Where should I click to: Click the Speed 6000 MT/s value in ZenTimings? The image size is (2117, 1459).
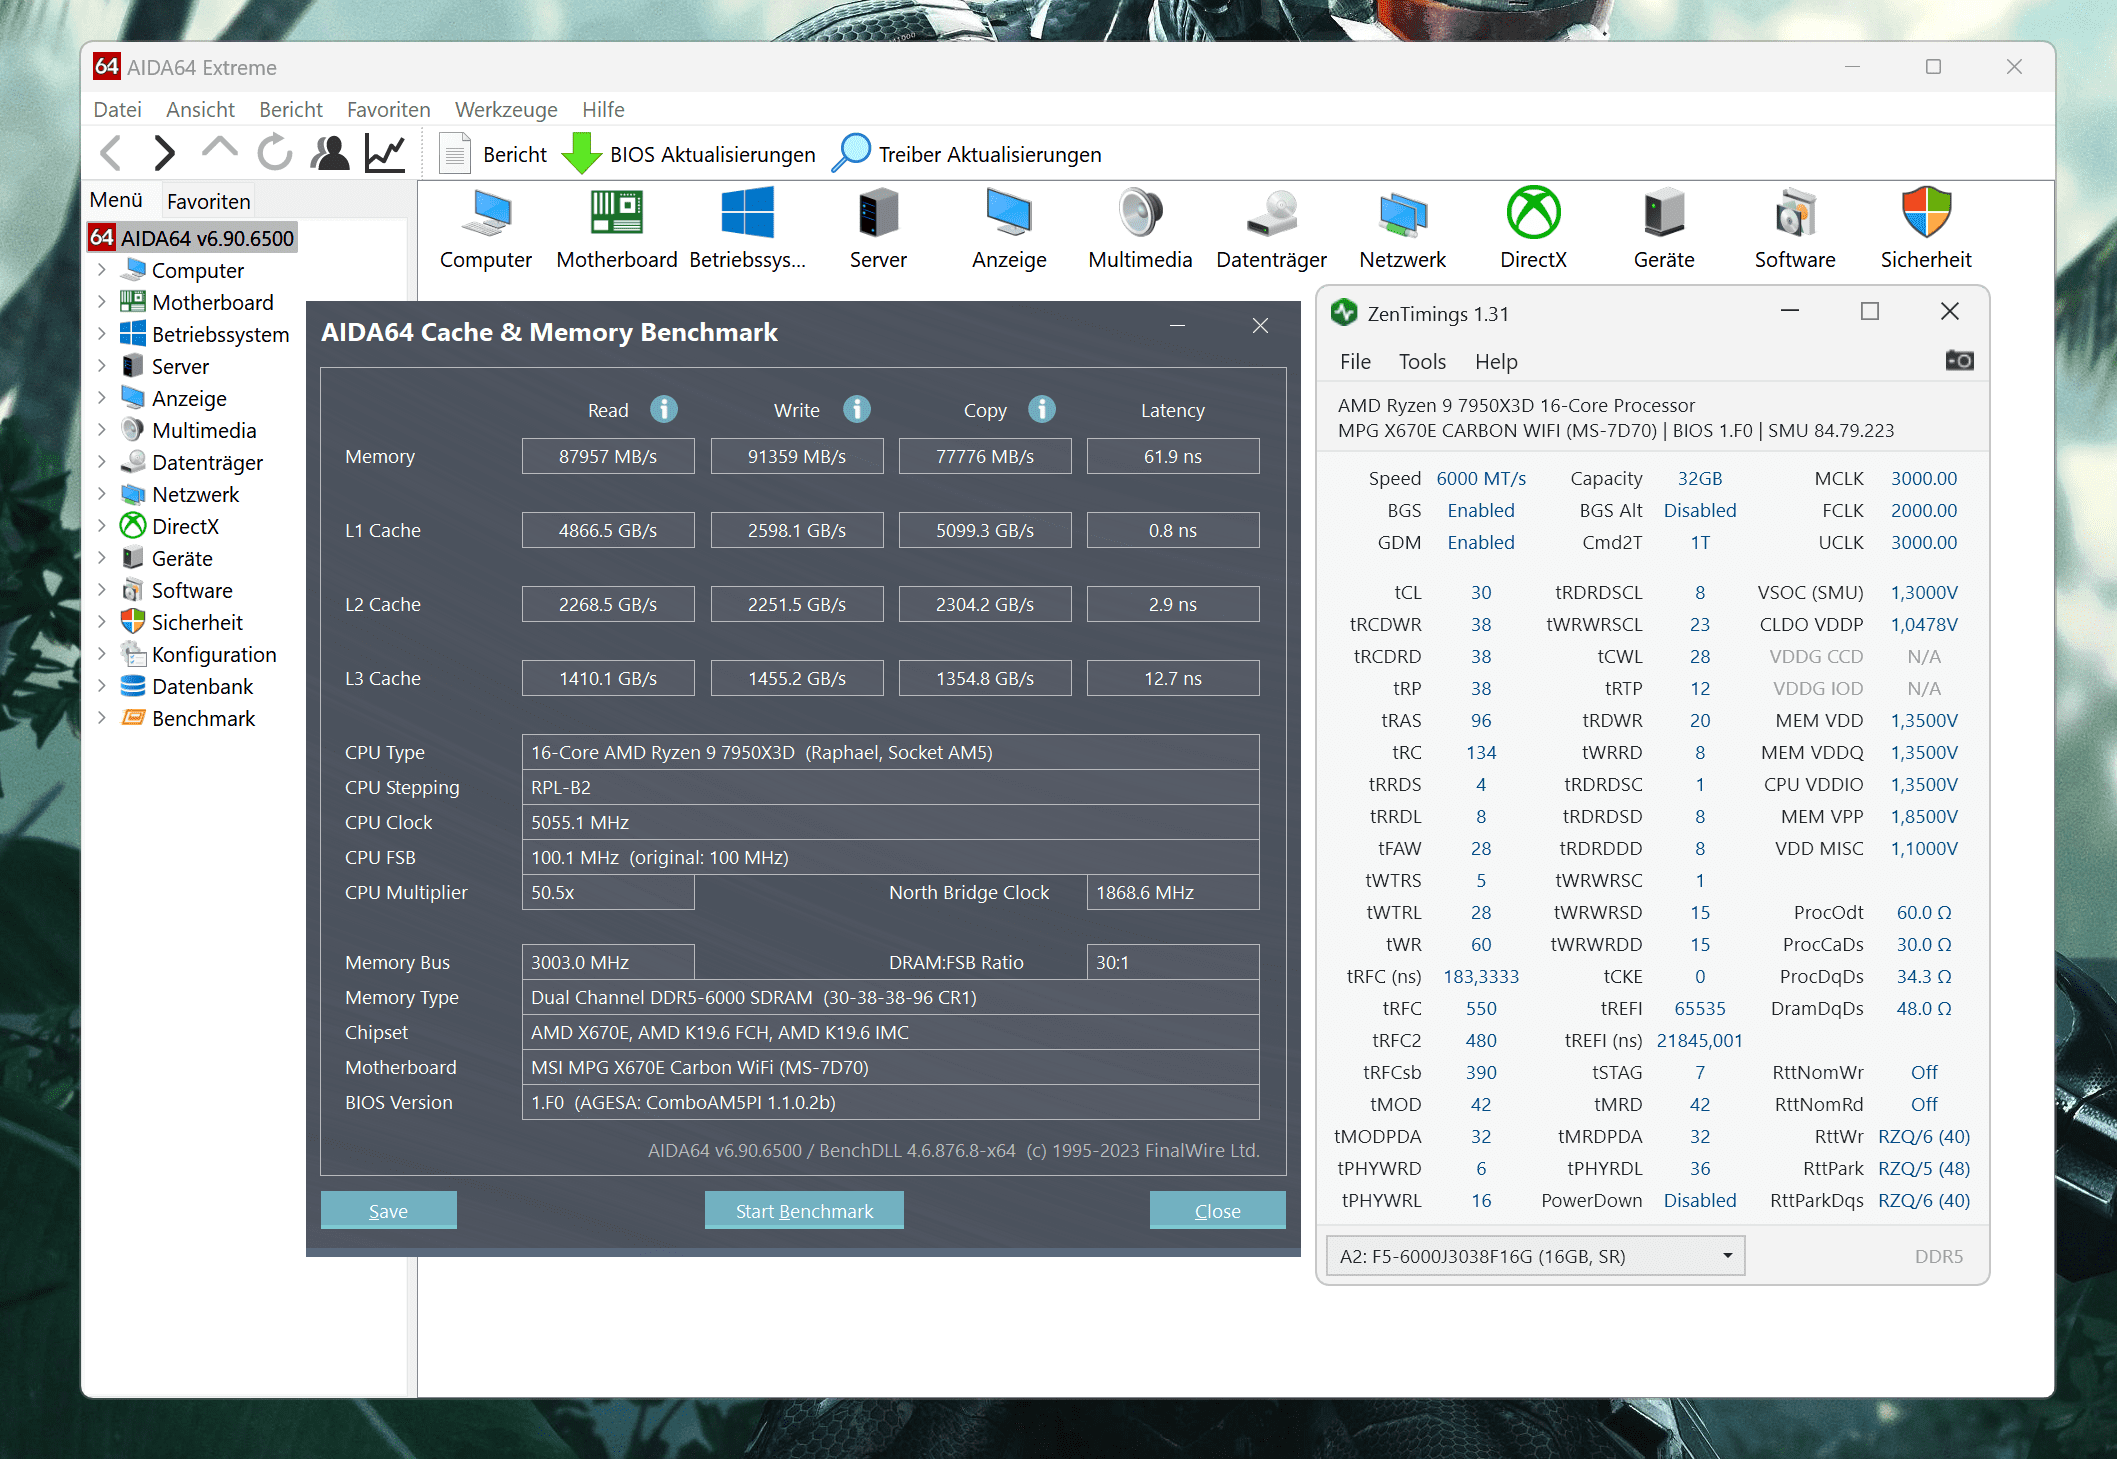pos(1481,478)
